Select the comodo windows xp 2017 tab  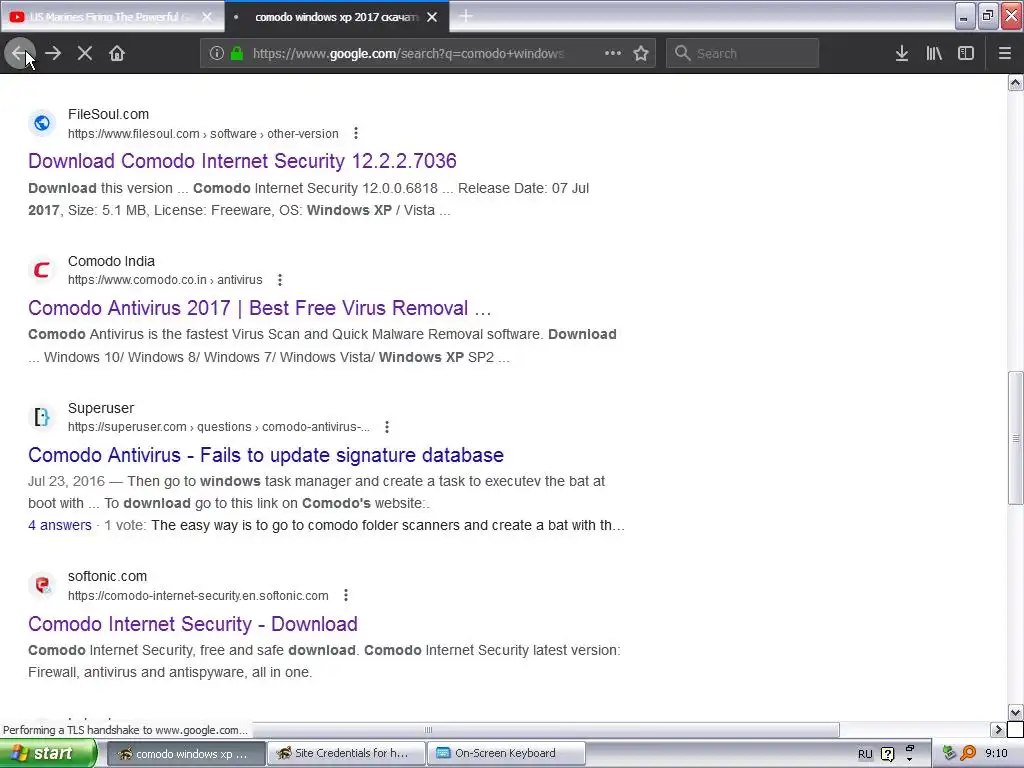pyautogui.click(x=336, y=17)
